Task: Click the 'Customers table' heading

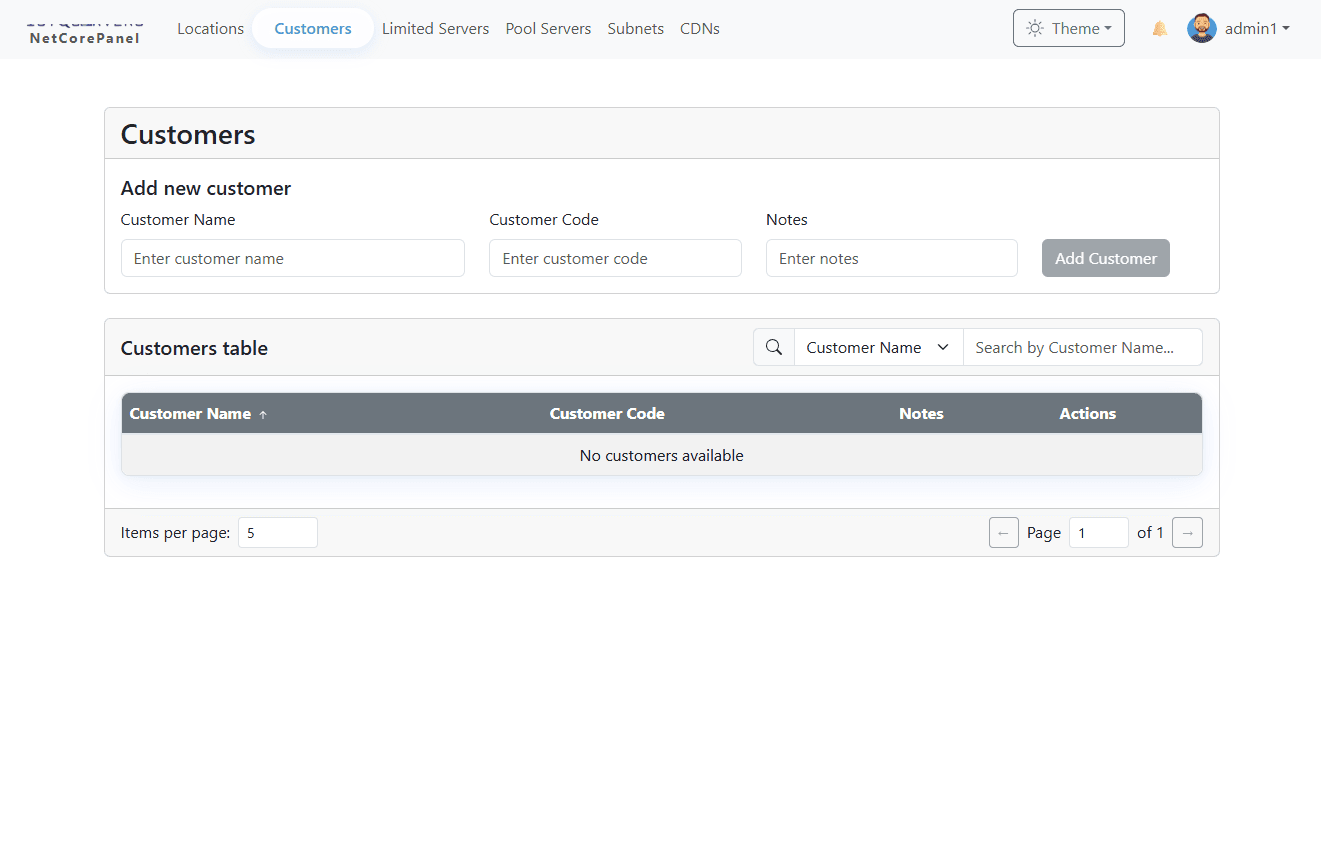Action: click(194, 348)
